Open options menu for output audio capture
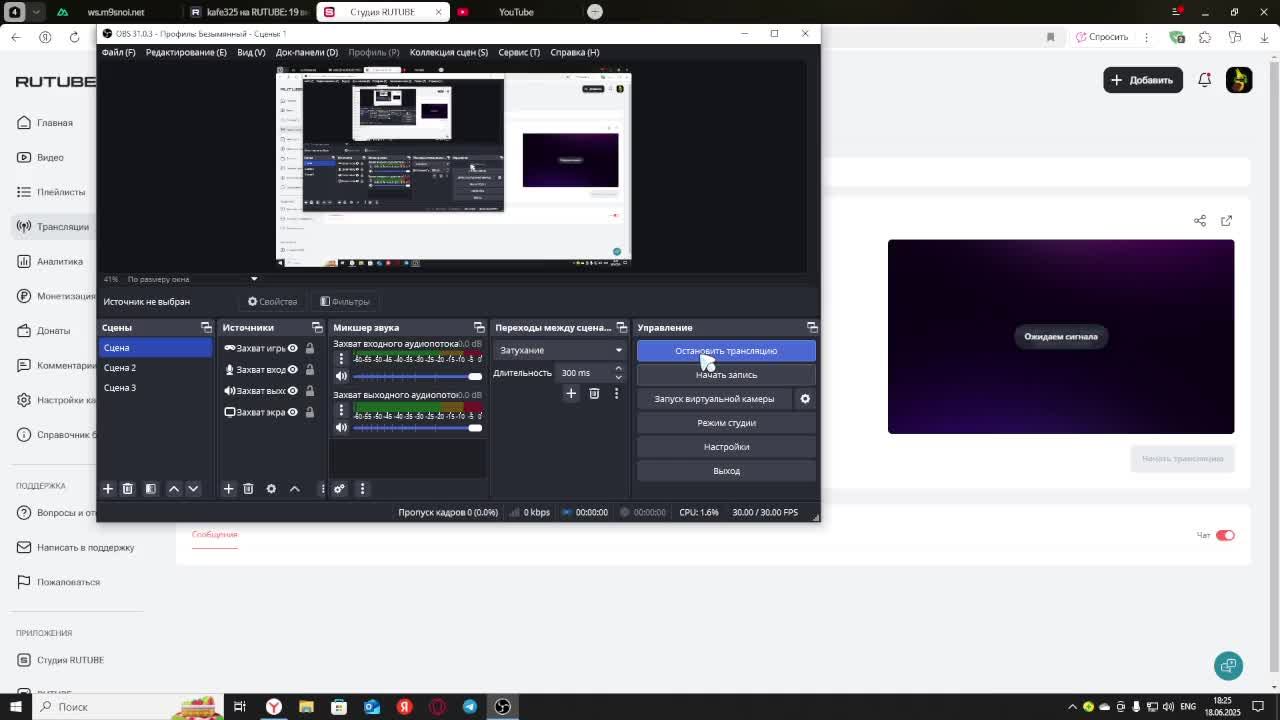This screenshot has width=1280, height=720. click(x=341, y=410)
